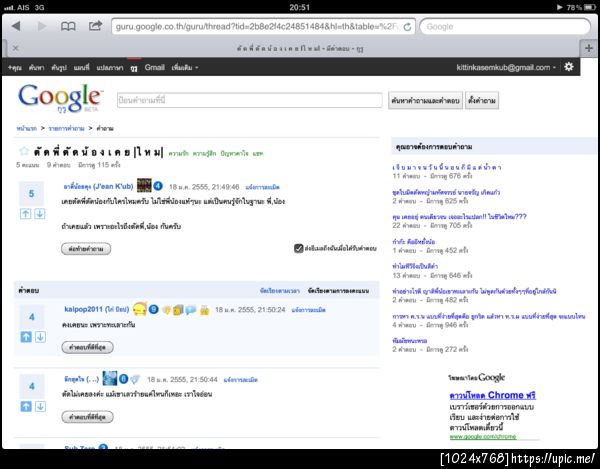Viewport: 600px width, 469px height.
Task: Select the second item in the Google bar
Action: point(36,68)
